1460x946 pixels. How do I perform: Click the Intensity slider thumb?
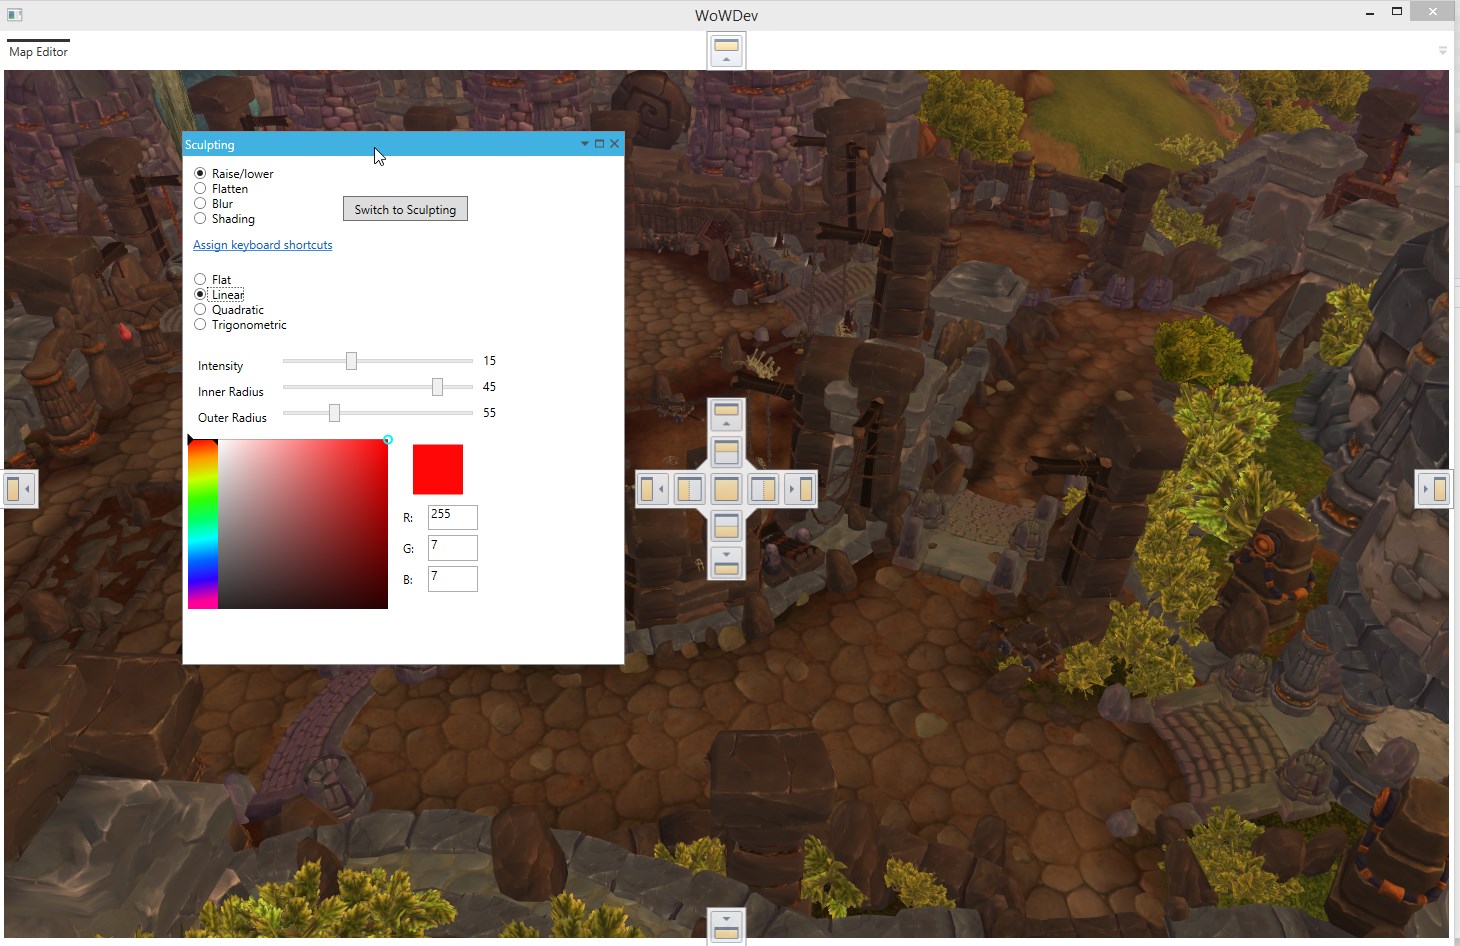[351, 361]
